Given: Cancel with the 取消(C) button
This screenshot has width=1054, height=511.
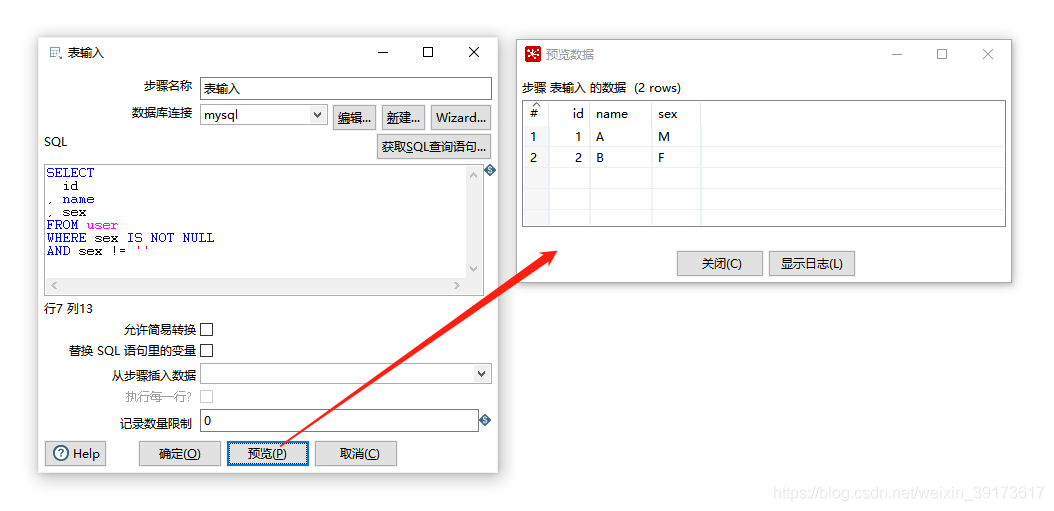Looking at the screenshot, I should tap(356, 454).
